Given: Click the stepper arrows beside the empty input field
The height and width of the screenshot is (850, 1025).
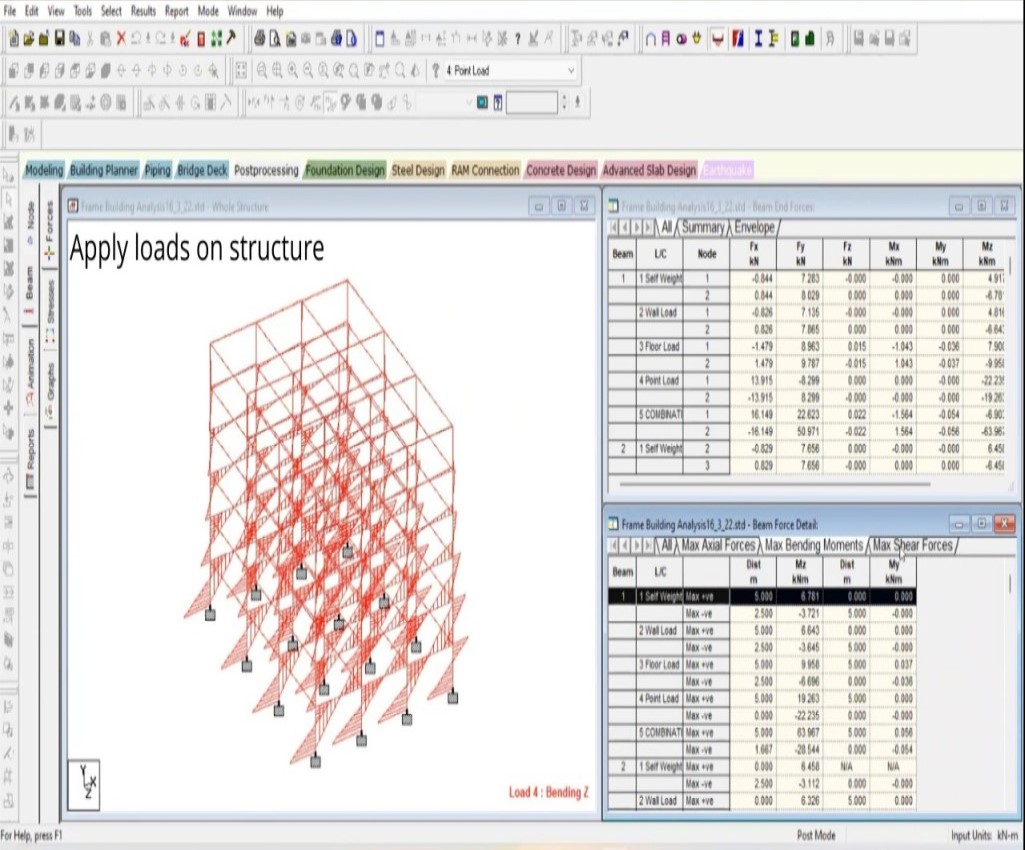Looking at the screenshot, I should tap(564, 102).
